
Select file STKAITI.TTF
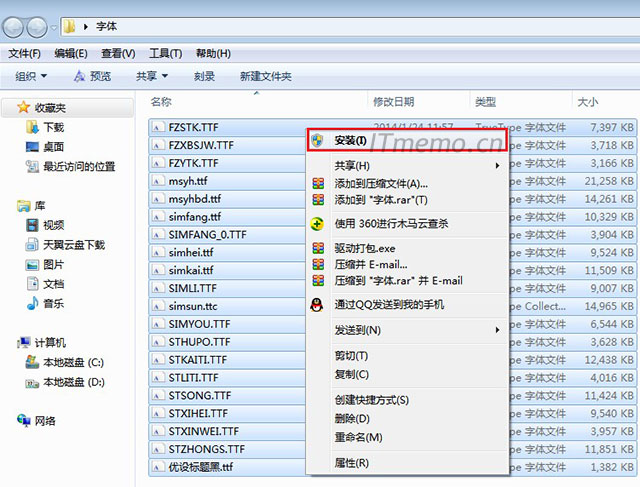(x=198, y=360)
